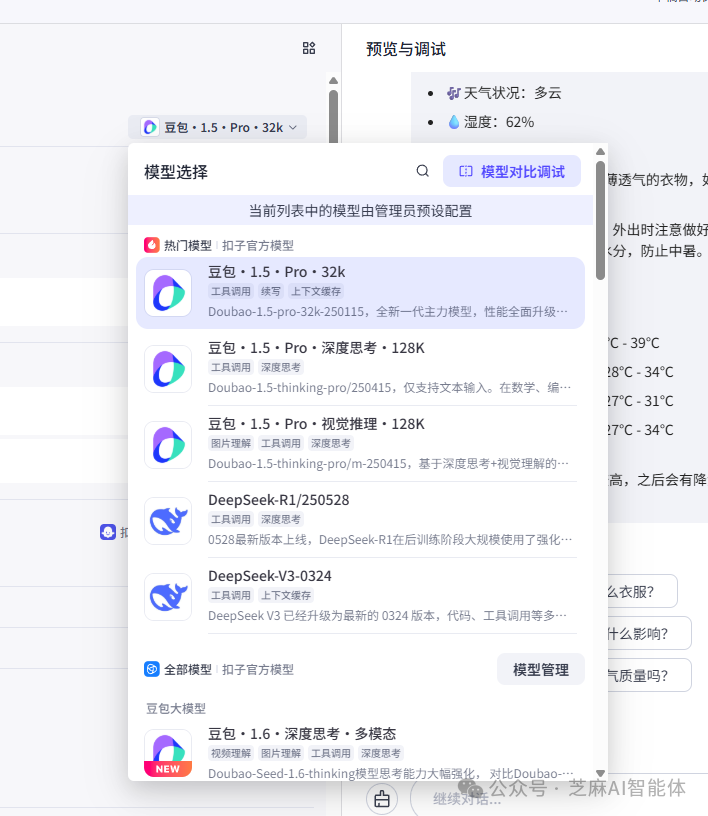Click the 全部模型 section icon
The width and height of the screenshot is (708, 816).
pyautogui.click(x=151, y=669)
